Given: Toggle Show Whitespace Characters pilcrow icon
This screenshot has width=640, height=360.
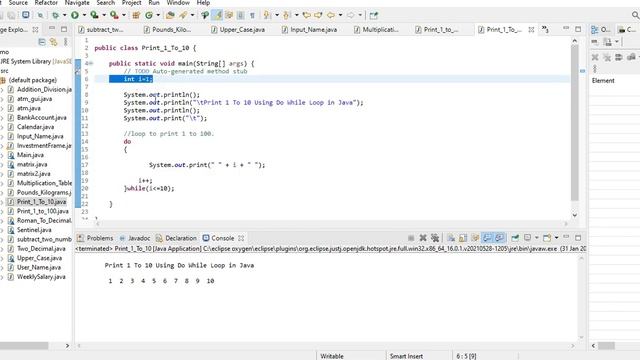Looking at the screenshot, I should click(253, 15).
